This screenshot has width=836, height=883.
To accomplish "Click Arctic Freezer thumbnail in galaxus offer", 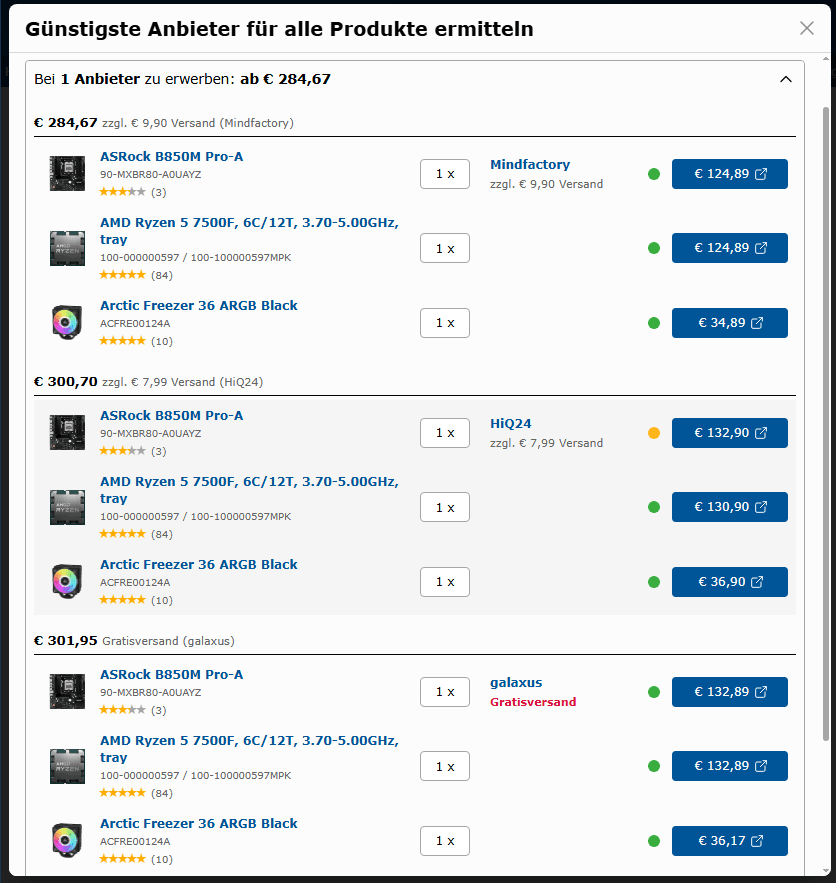I will click(67, 840).
